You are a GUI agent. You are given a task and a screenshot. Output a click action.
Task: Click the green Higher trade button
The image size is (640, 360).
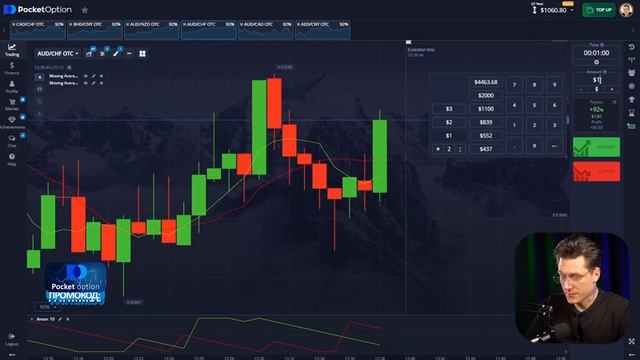click(x=596, y=147)
